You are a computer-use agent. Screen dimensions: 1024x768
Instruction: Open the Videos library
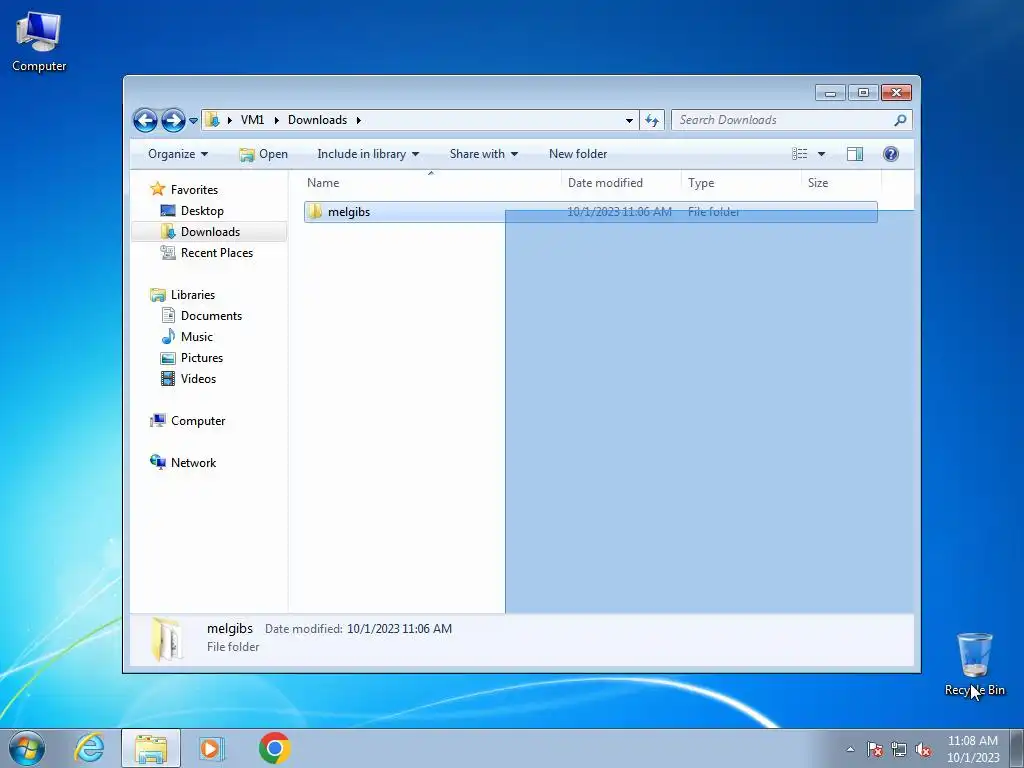coord(198,379)
